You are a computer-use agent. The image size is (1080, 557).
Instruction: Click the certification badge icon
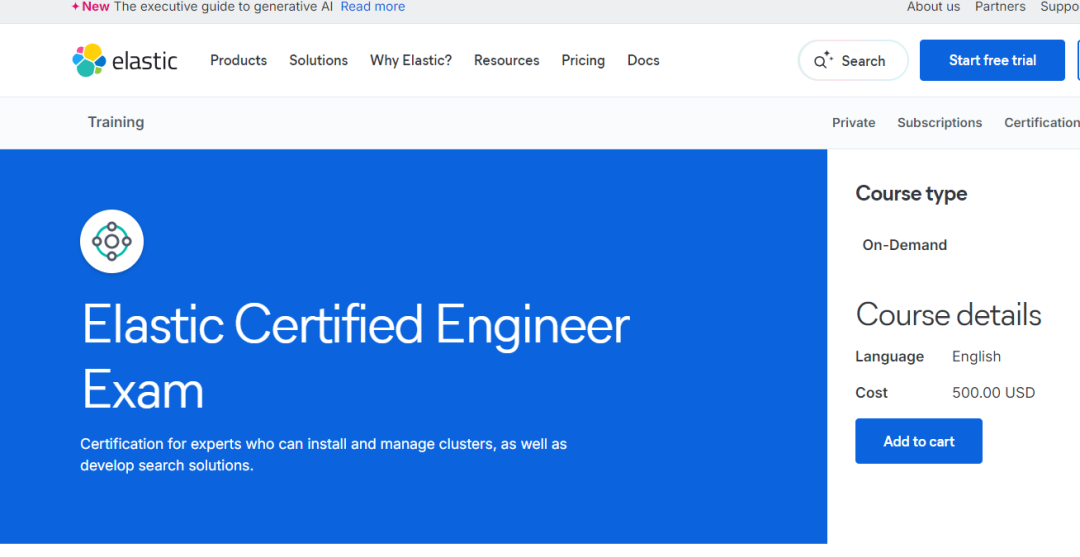pyautogui.click(x=112, y=242)
